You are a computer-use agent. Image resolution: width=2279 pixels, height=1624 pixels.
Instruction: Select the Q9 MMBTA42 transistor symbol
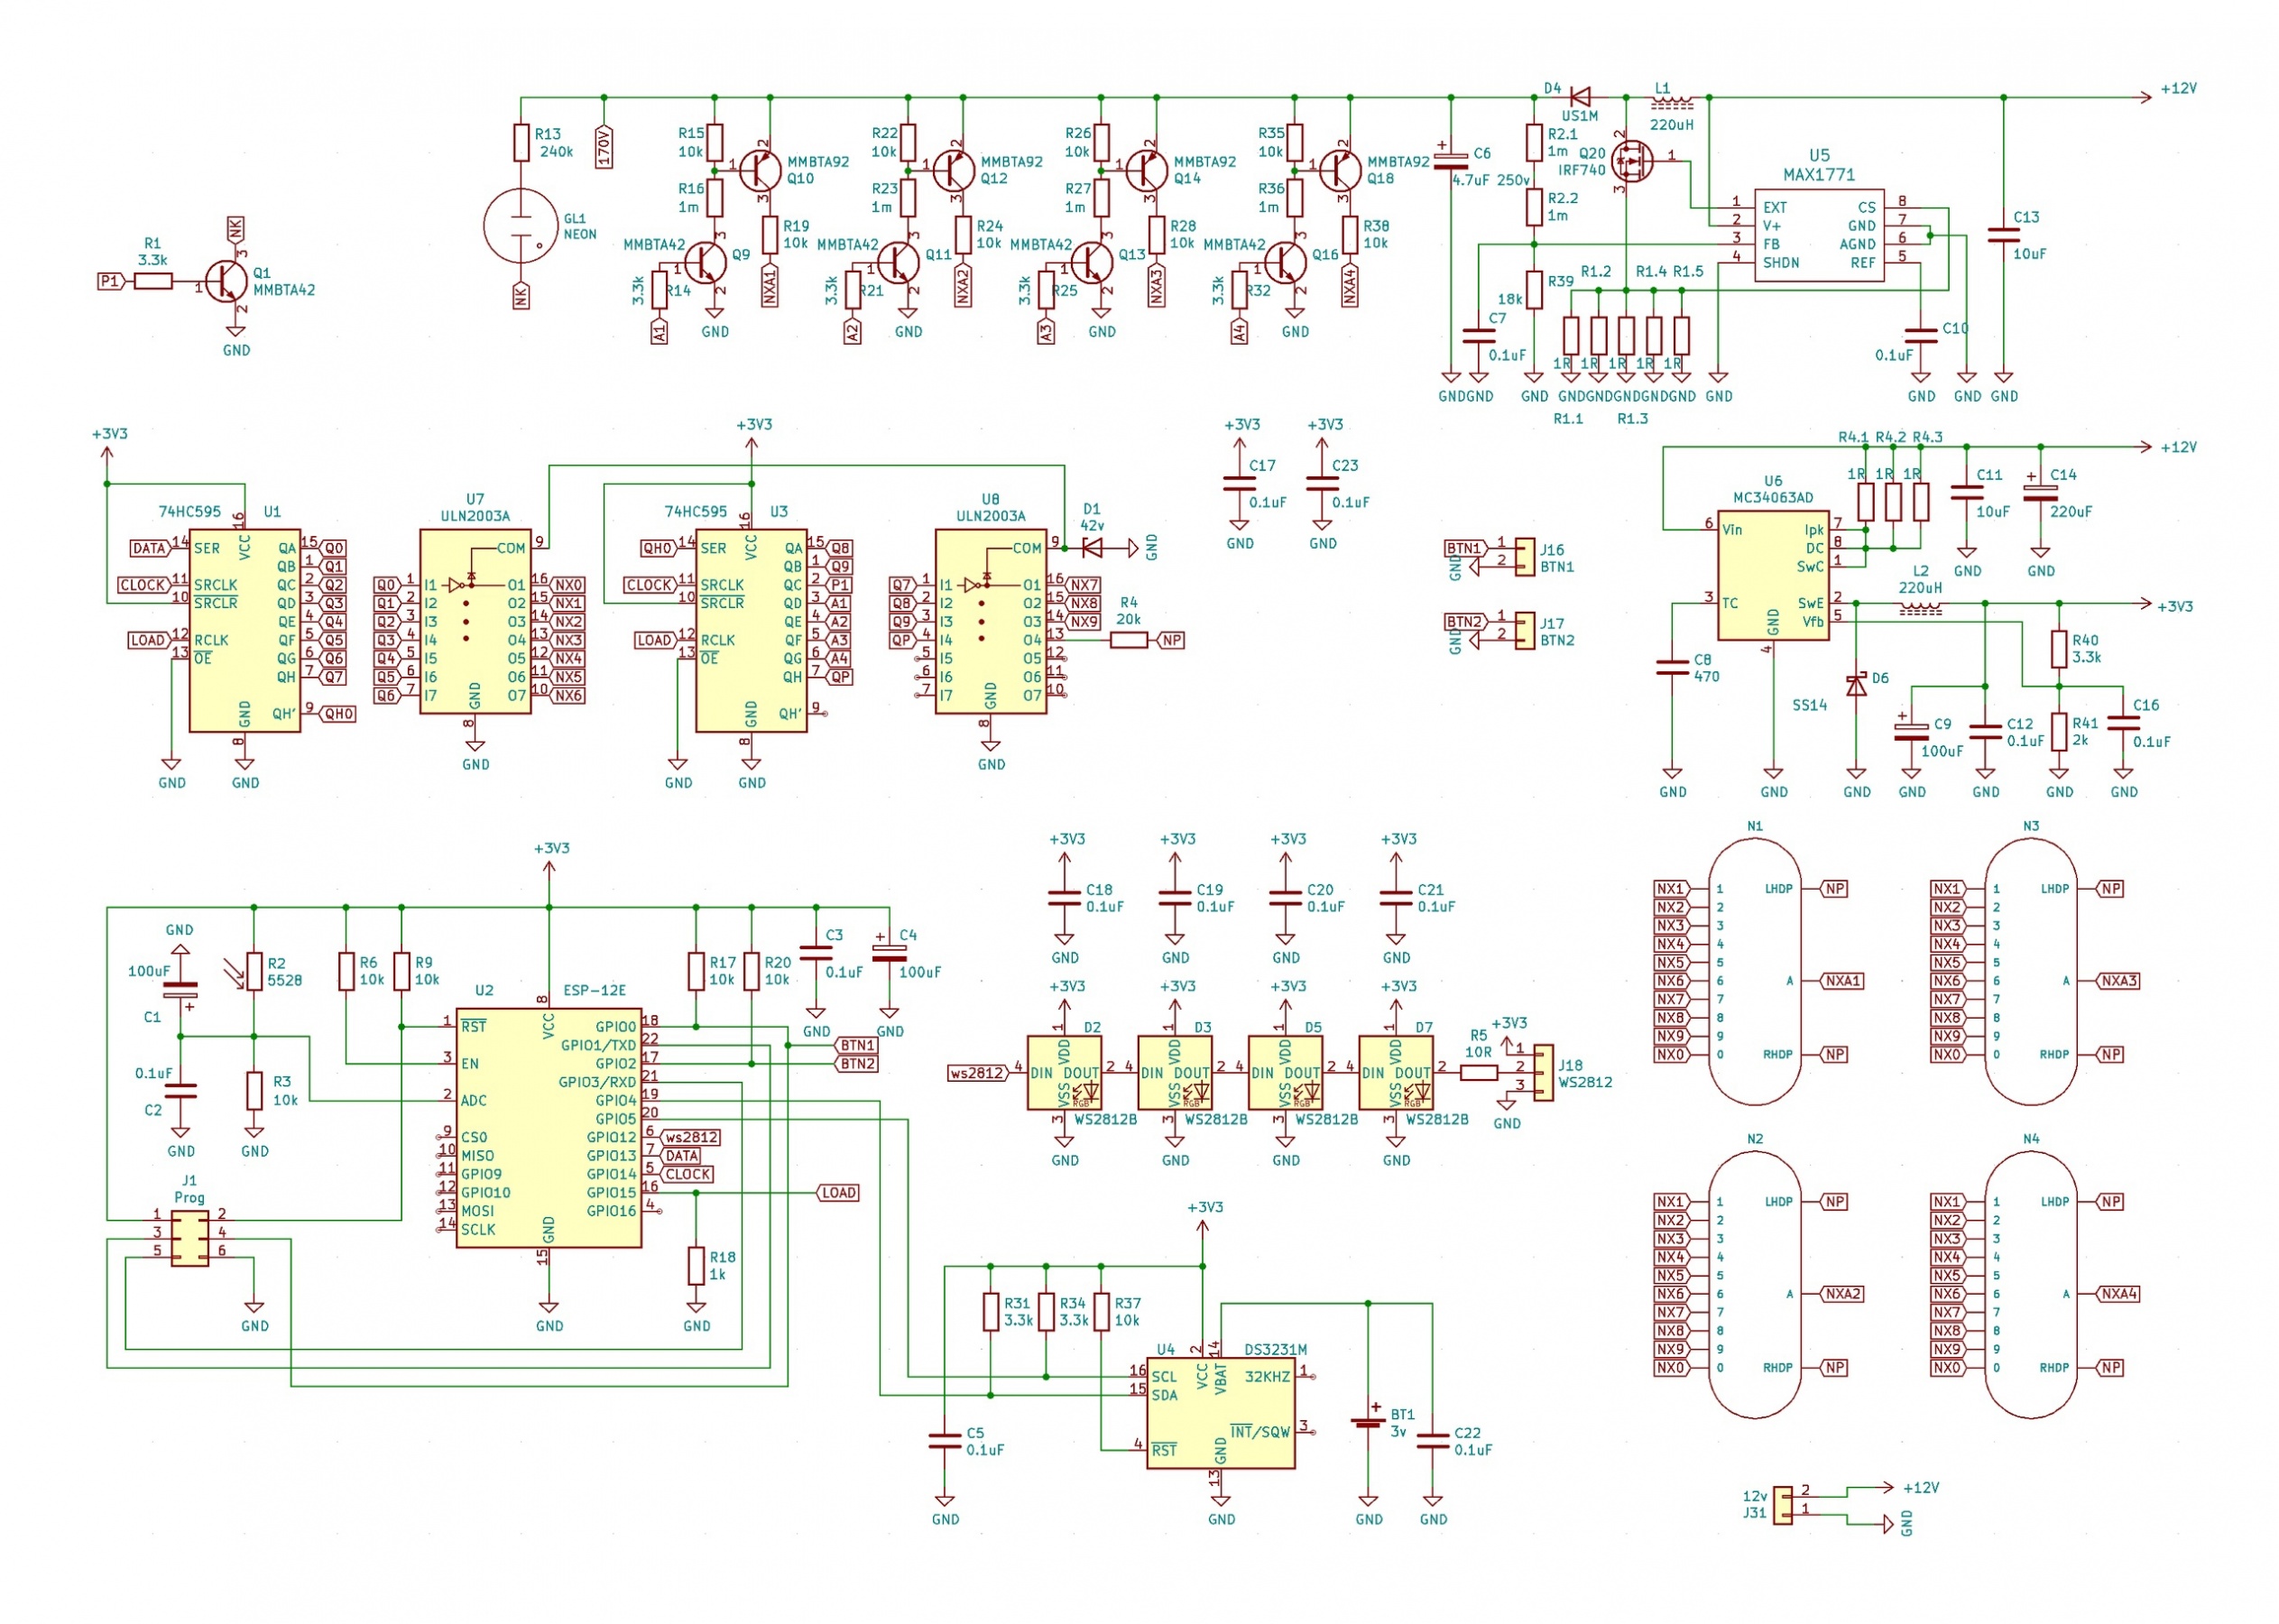tap(705, 263)
